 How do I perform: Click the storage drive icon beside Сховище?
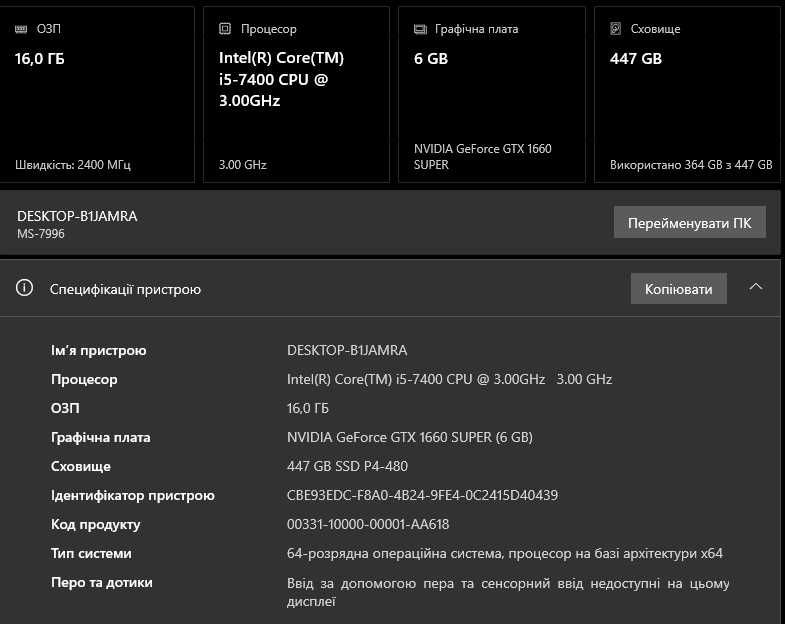click(616, 29)
